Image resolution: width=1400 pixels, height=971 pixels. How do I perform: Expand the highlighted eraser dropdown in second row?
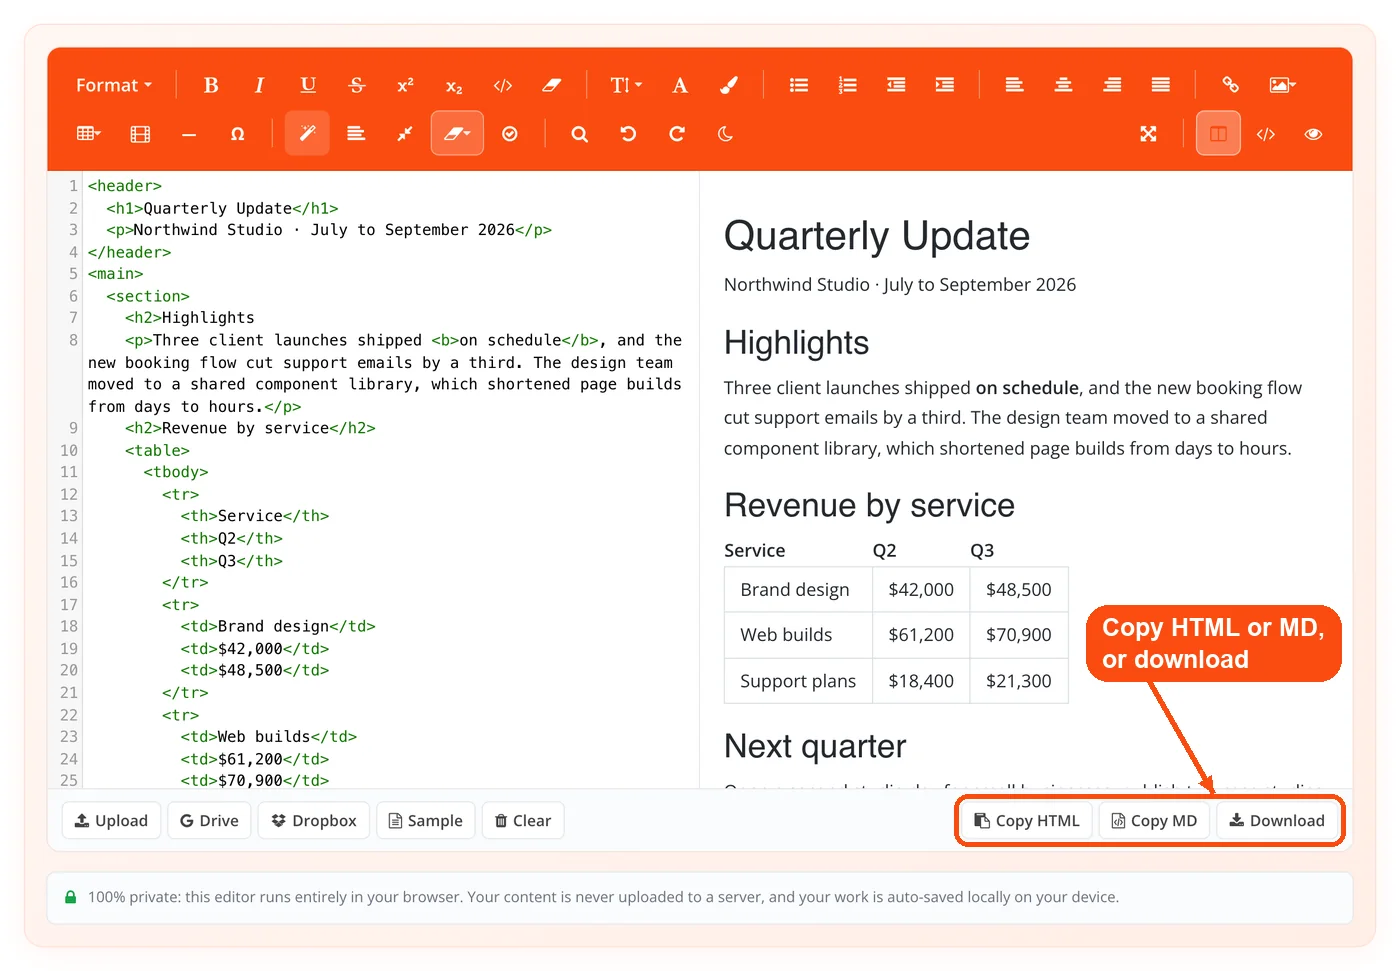457,134
